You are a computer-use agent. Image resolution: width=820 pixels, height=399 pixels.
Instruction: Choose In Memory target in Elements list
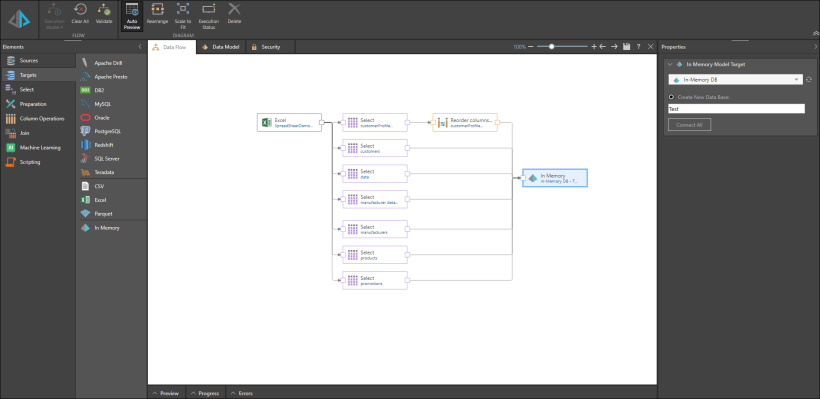111,228
